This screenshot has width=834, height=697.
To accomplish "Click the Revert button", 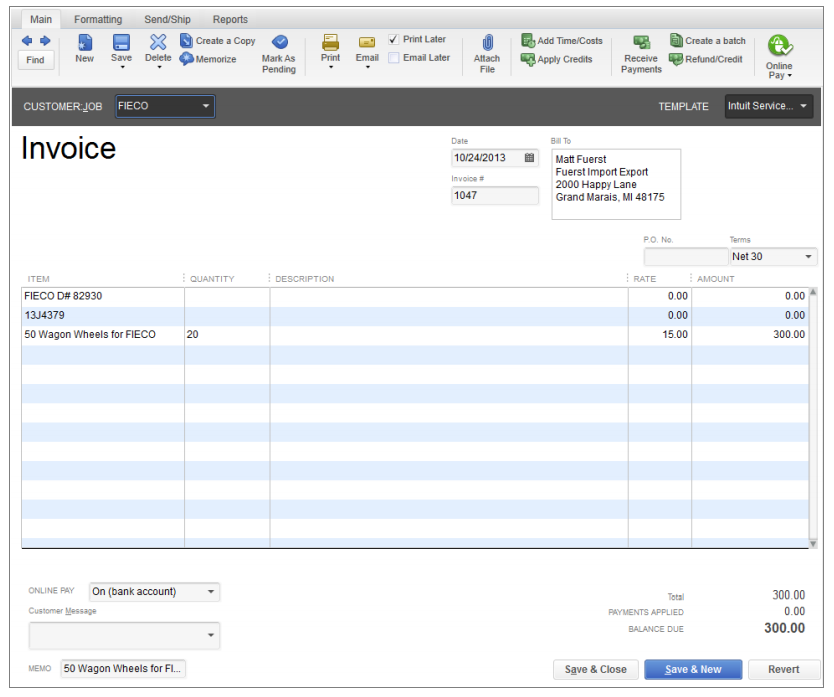I will pos(783,670).
